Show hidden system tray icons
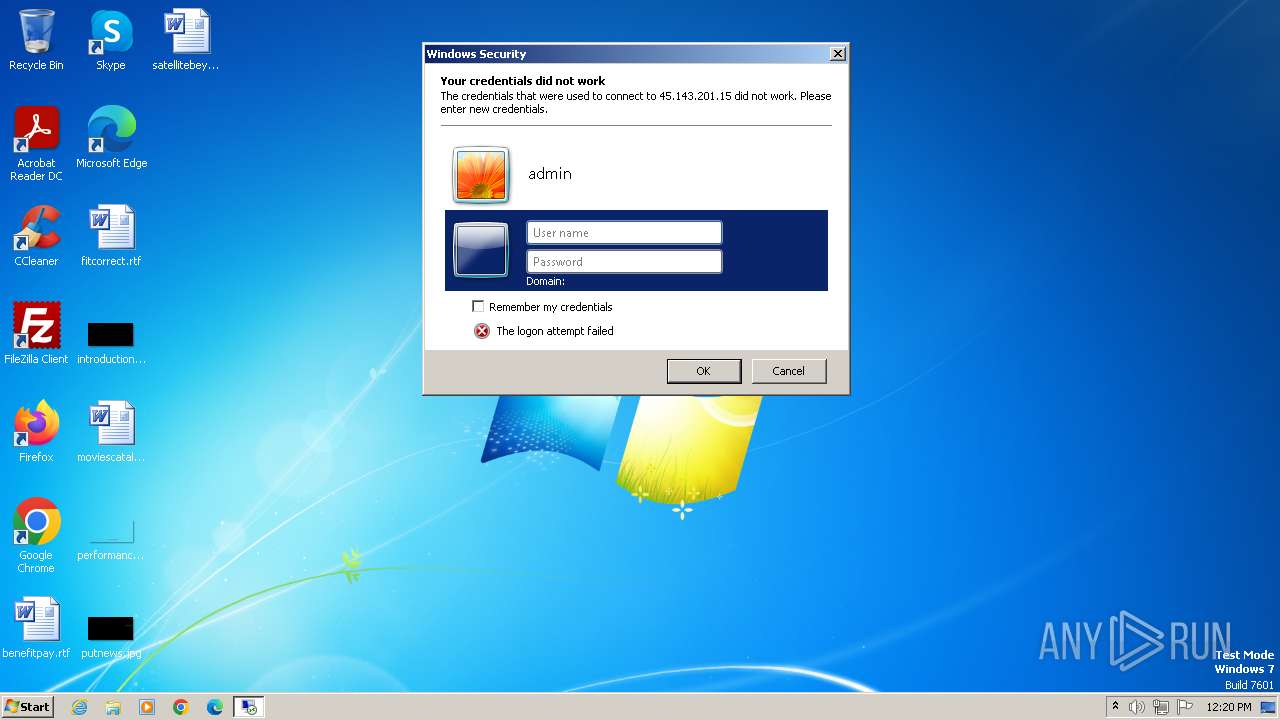The width and height of the screenshot is (1280, 720). click(x=1115, y=706)
